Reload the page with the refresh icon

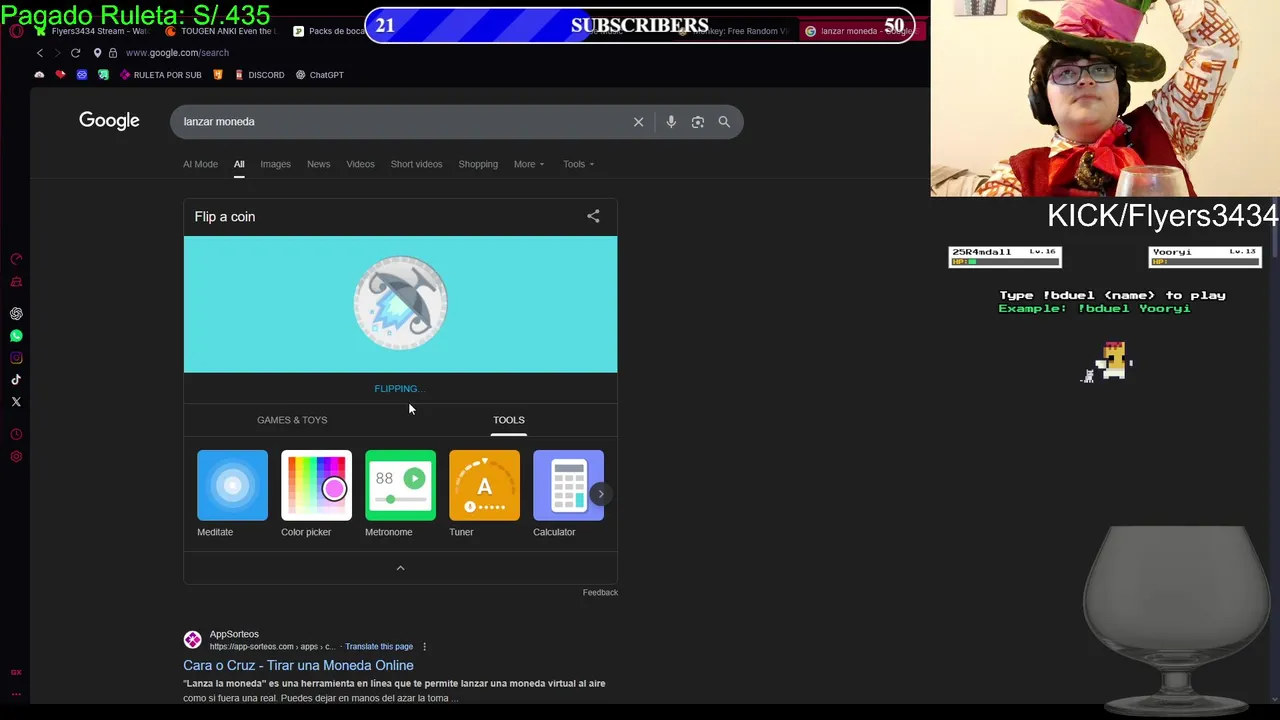(x=75, y=53)
